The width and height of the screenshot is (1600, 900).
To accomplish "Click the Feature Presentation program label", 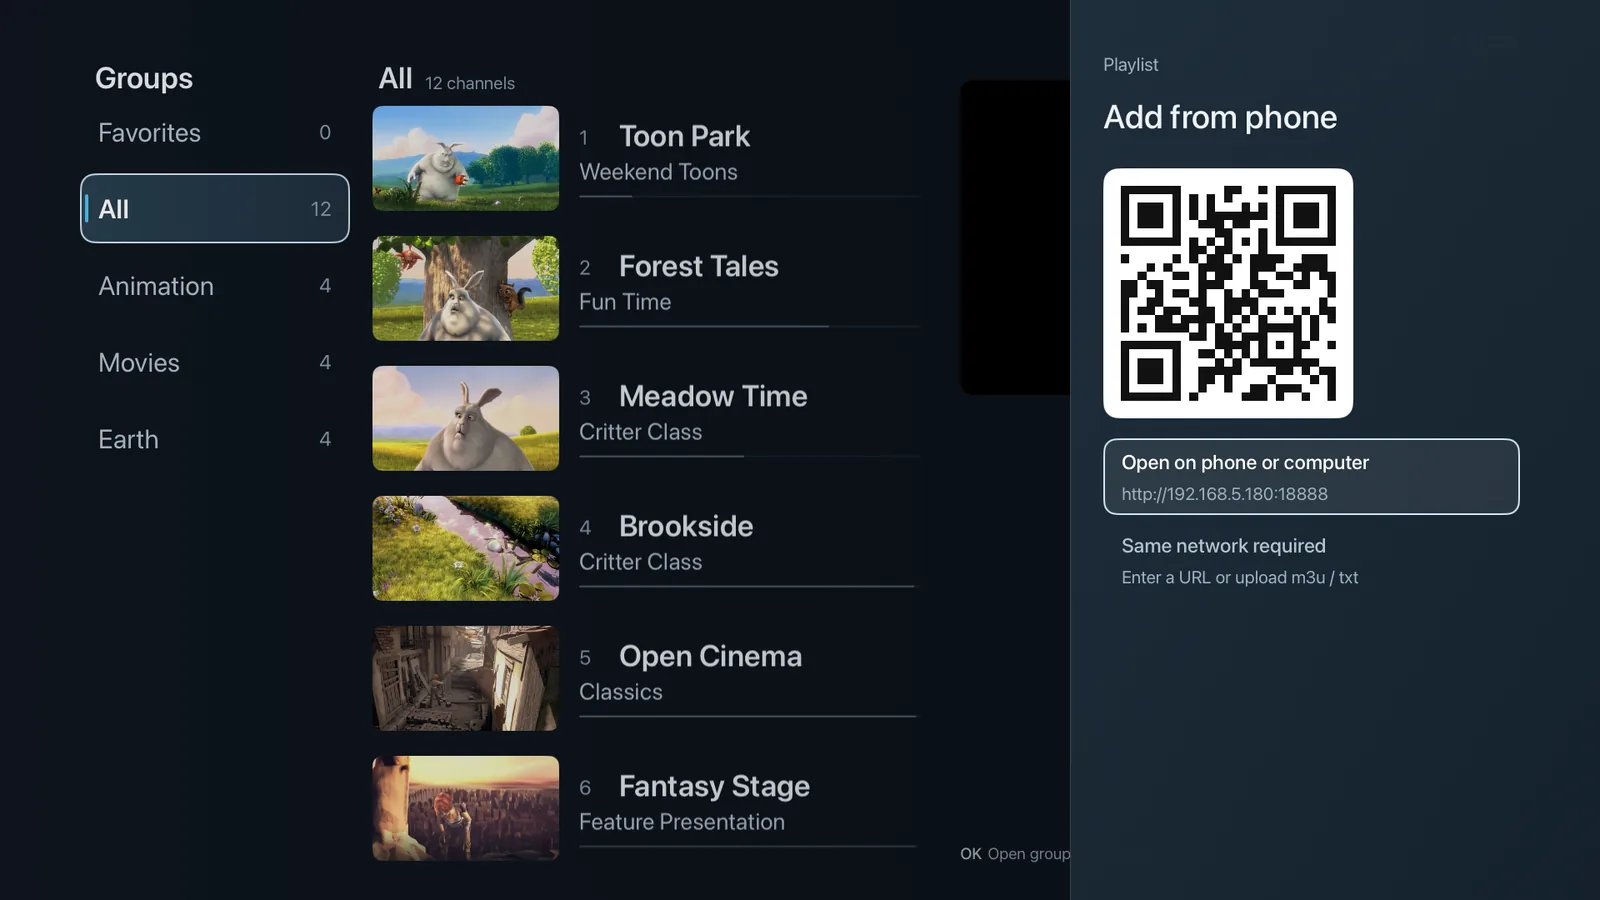I will coord(682,822).
